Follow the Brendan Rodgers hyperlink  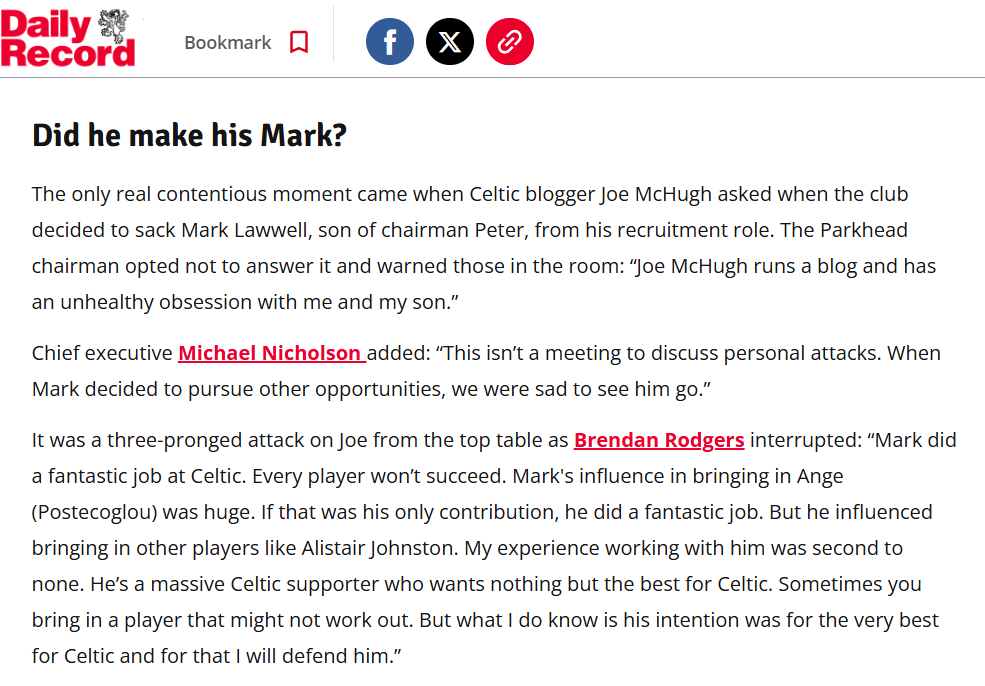[659, 440]
